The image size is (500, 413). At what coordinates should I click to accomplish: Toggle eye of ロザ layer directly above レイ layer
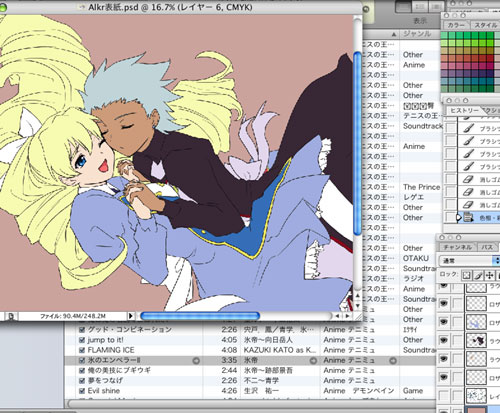(x=443, y=377)
